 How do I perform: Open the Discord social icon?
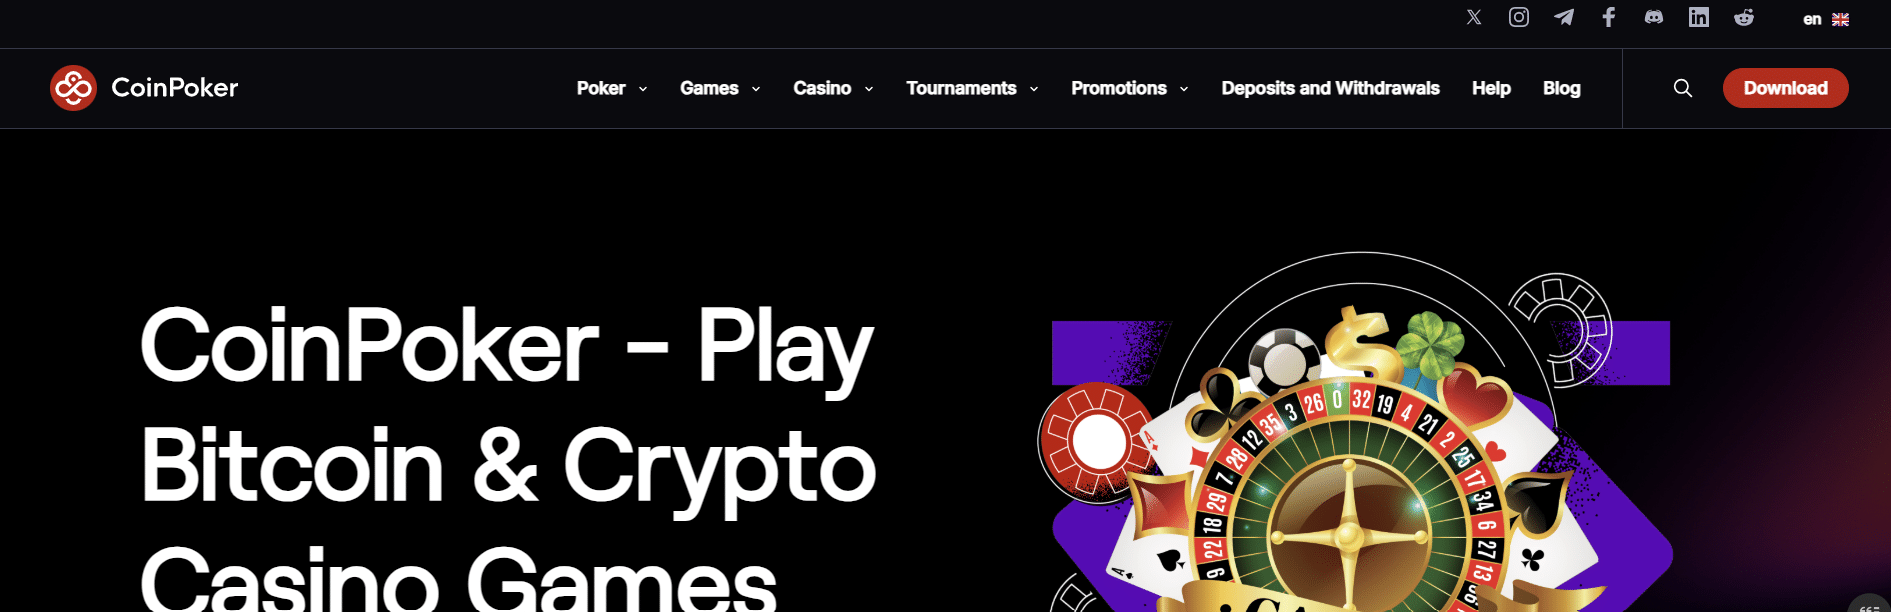[1654, 17]
